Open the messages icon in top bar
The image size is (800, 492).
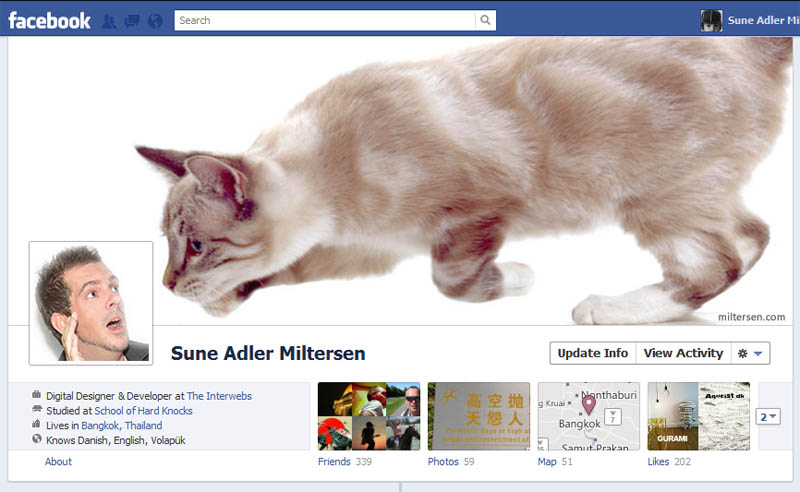point(132,21)
